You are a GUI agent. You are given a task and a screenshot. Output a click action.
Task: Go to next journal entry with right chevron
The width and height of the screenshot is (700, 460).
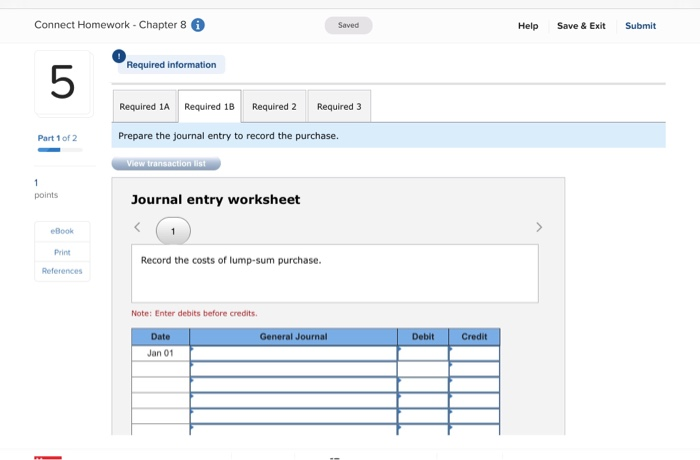[x=539, y=227]
